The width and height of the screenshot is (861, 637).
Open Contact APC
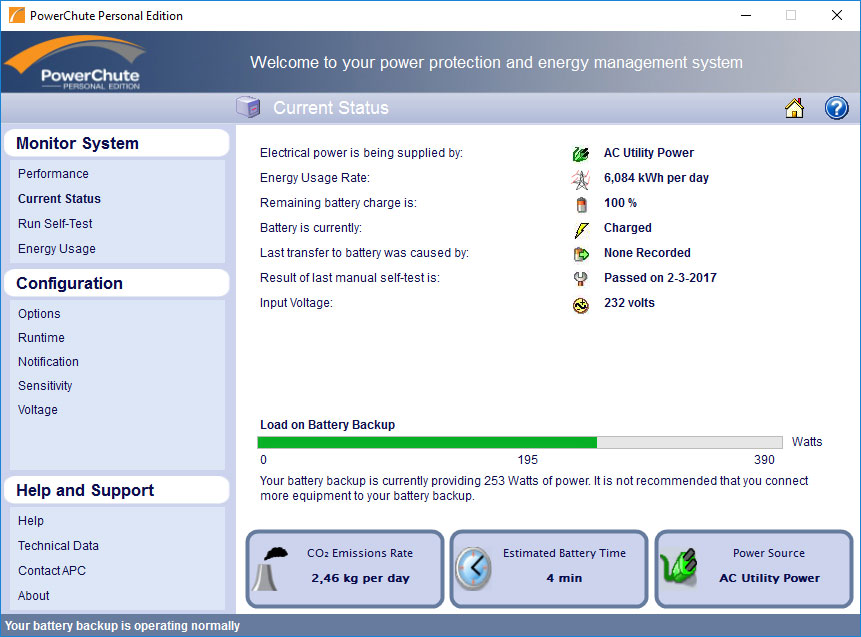click(x=52, y=571)
